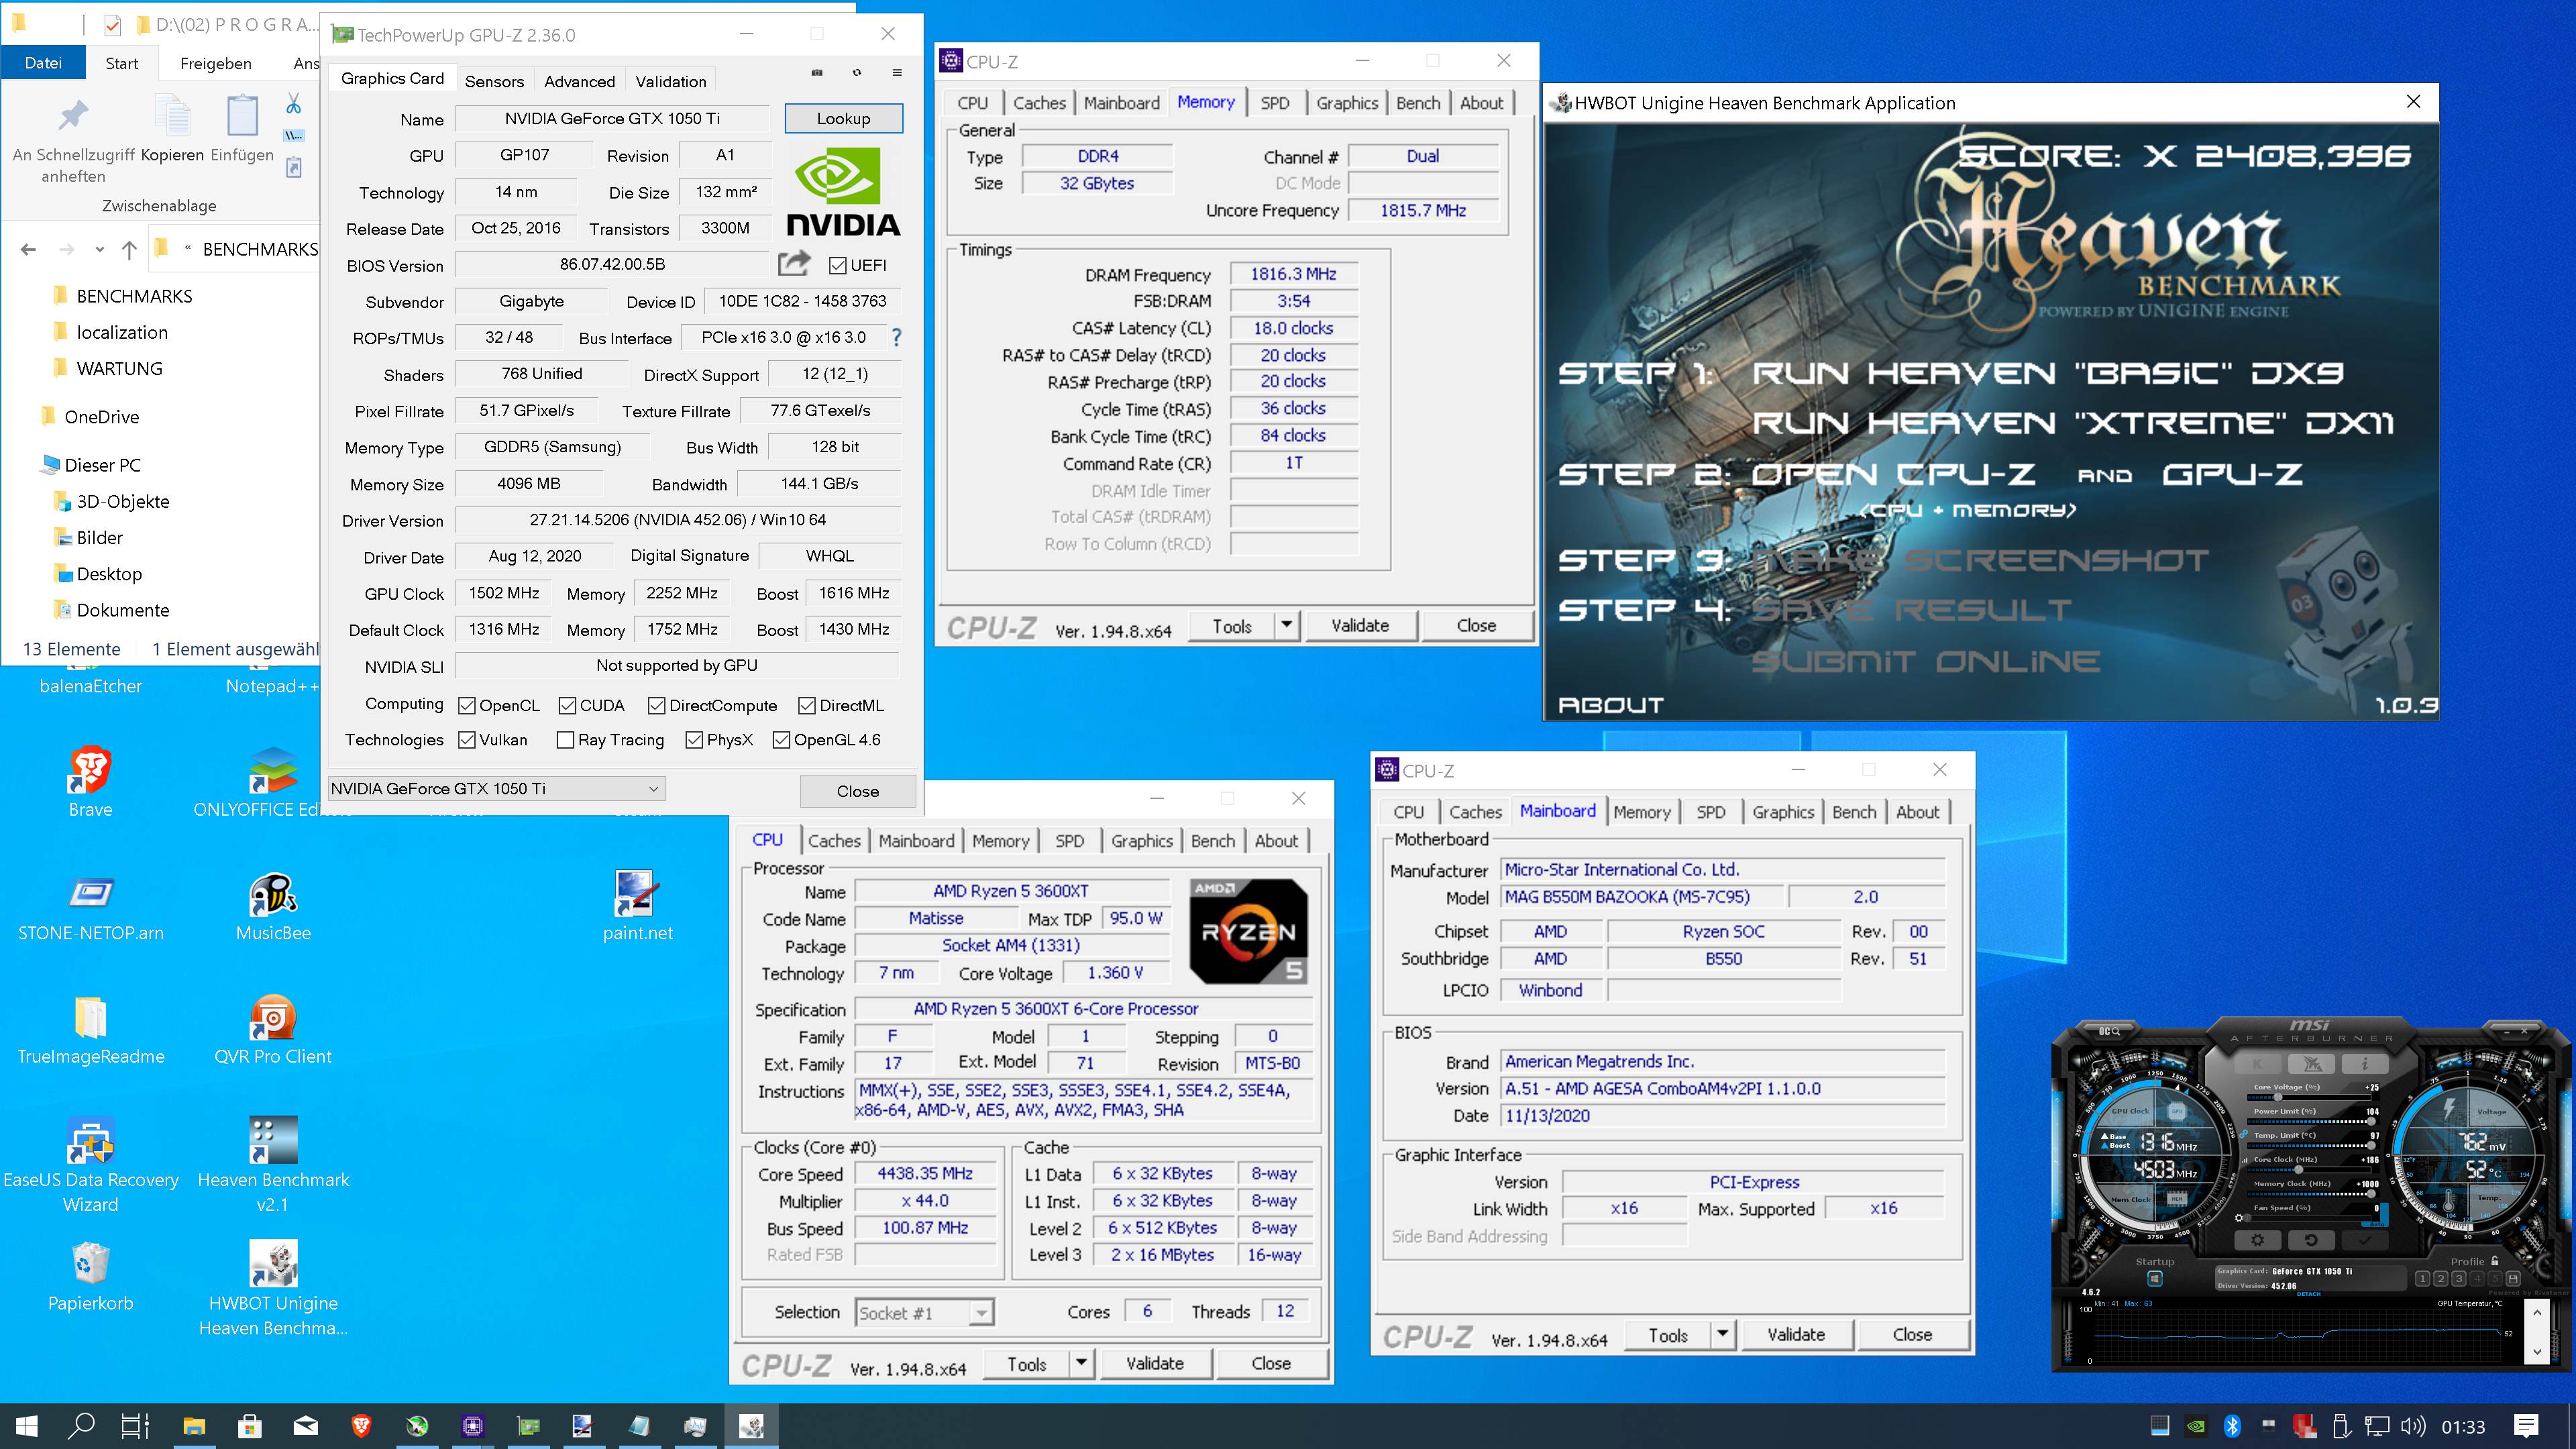Click the Afterburner save profile floppy icon
The image size is (2576, 1449).
click(2513, 1279)
